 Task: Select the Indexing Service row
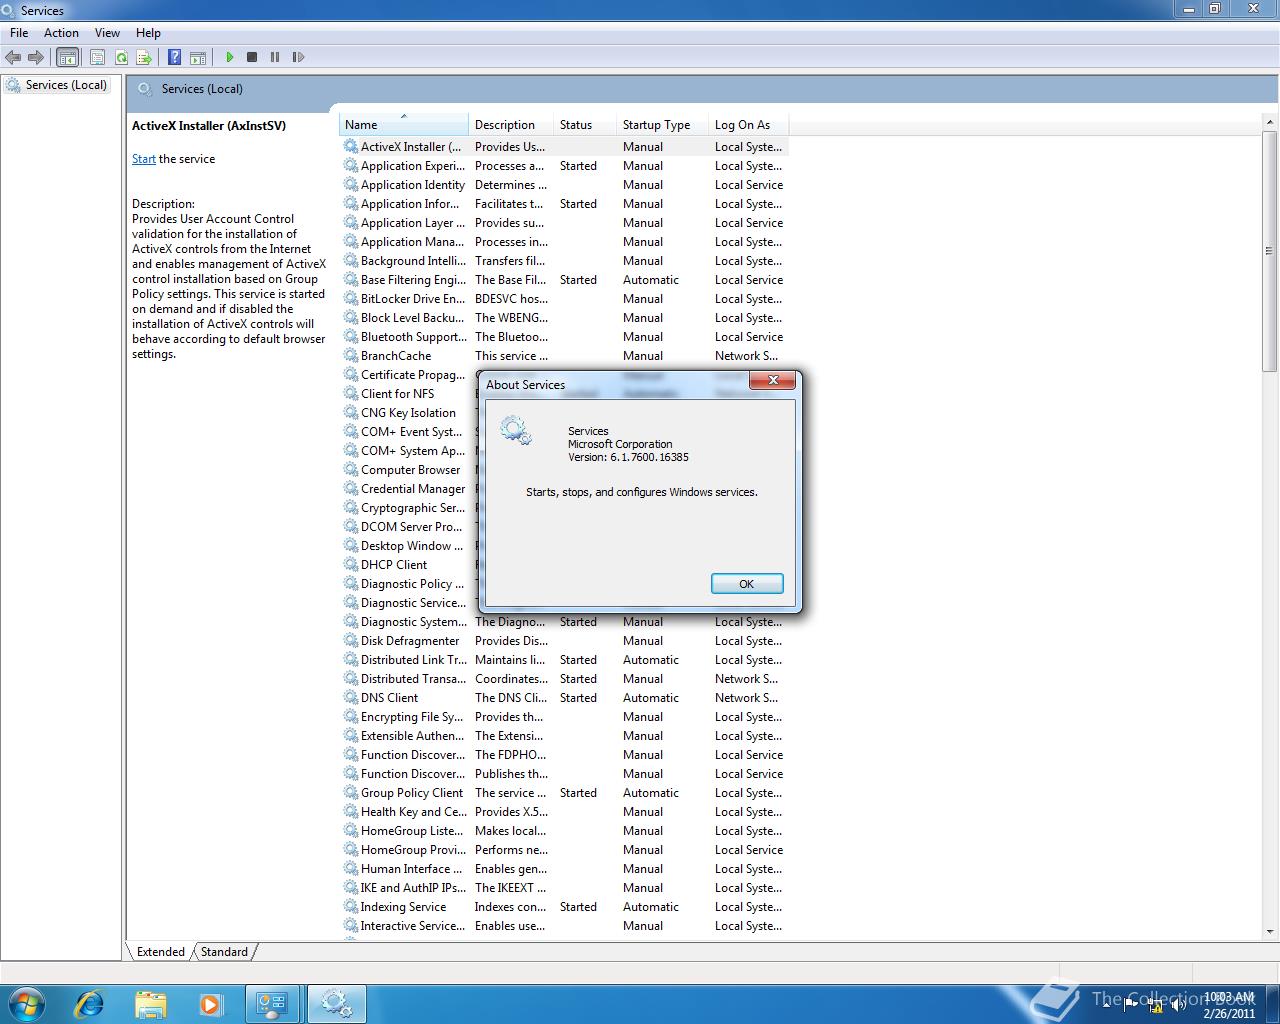565,907
